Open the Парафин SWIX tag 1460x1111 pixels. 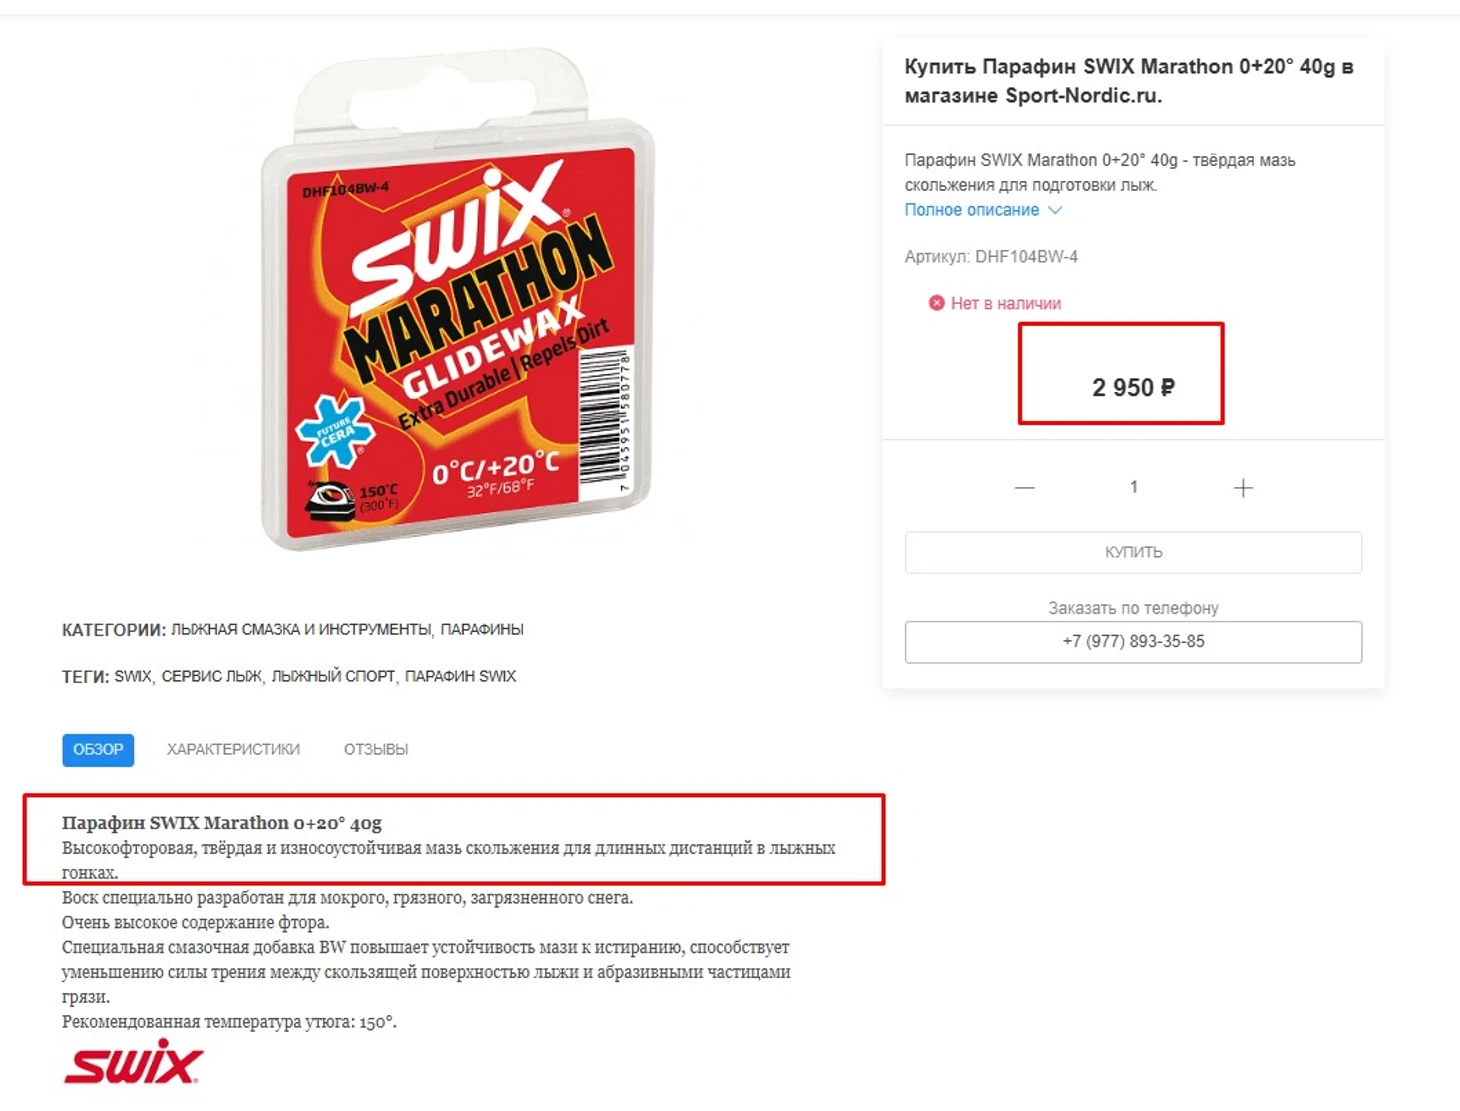pyautogui.click(x=460, y=677)
